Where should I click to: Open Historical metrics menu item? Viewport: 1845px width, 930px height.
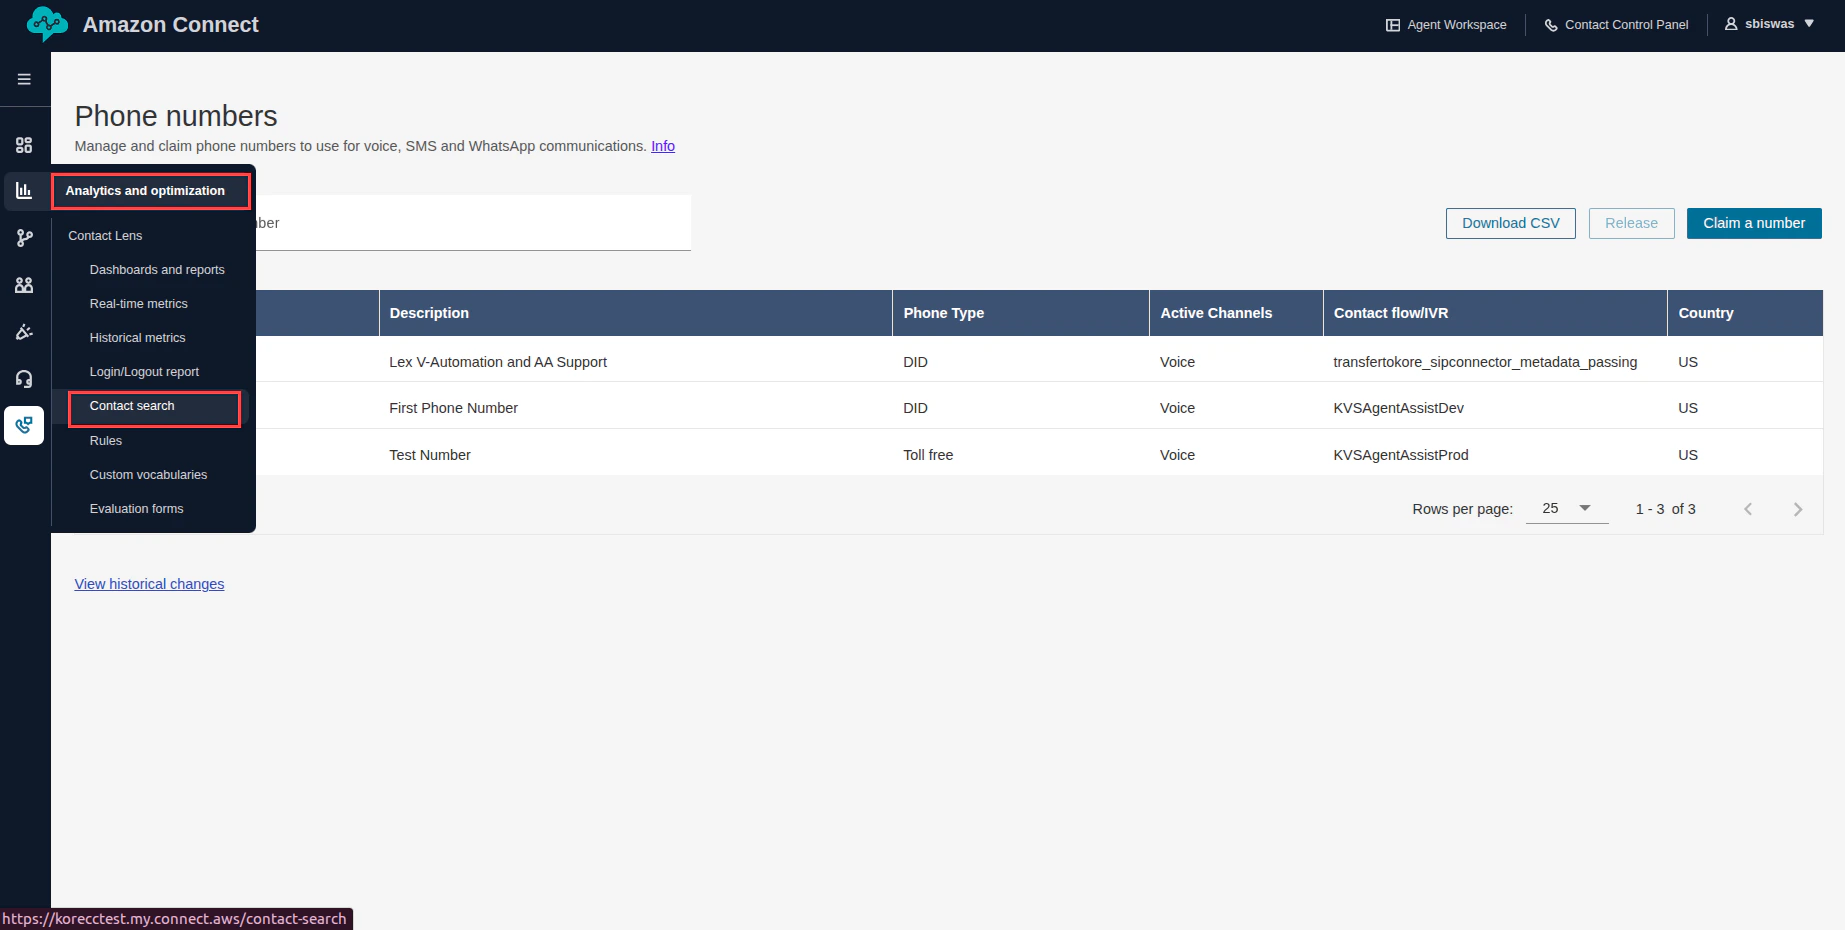point(137,337)
